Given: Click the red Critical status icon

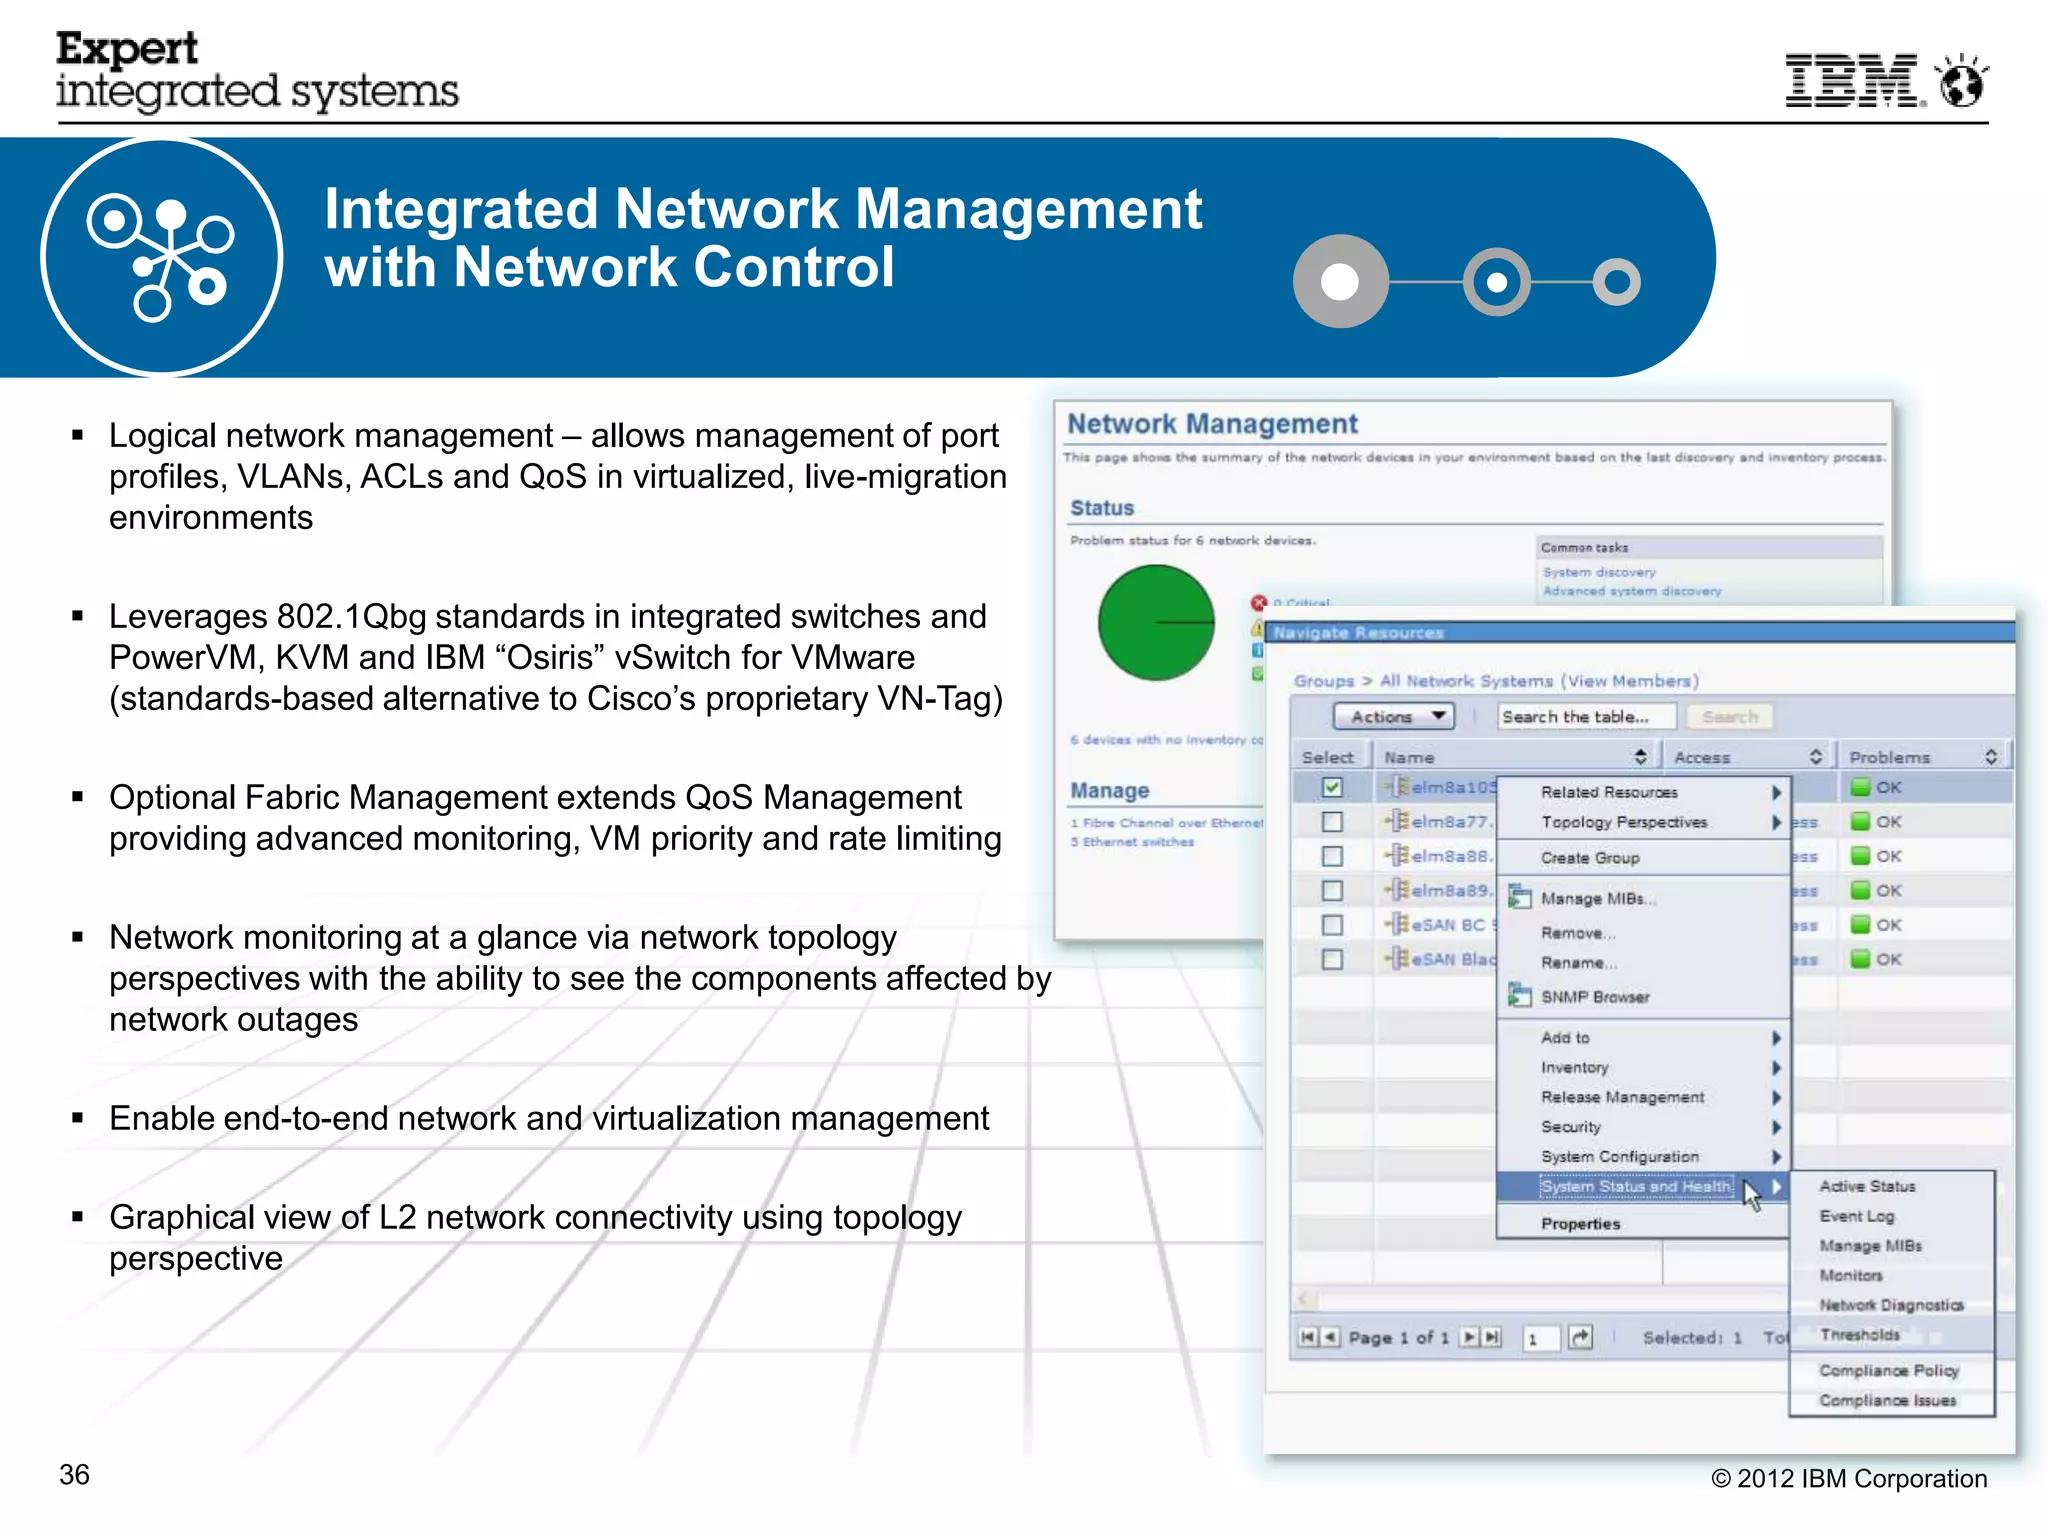Looking at the screenshot, I should pyautogui.click(x=1259, y=602).
